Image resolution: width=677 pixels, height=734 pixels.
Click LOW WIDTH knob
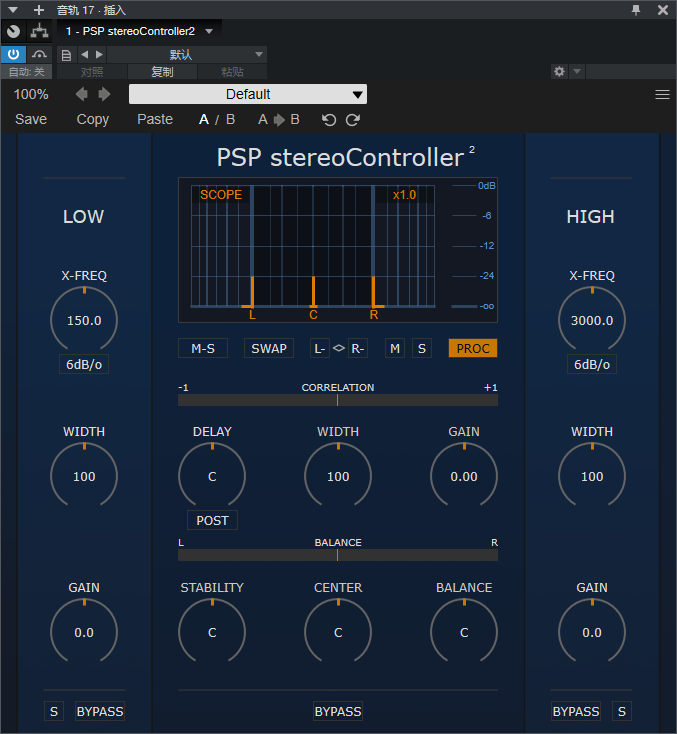coord(84,477)
